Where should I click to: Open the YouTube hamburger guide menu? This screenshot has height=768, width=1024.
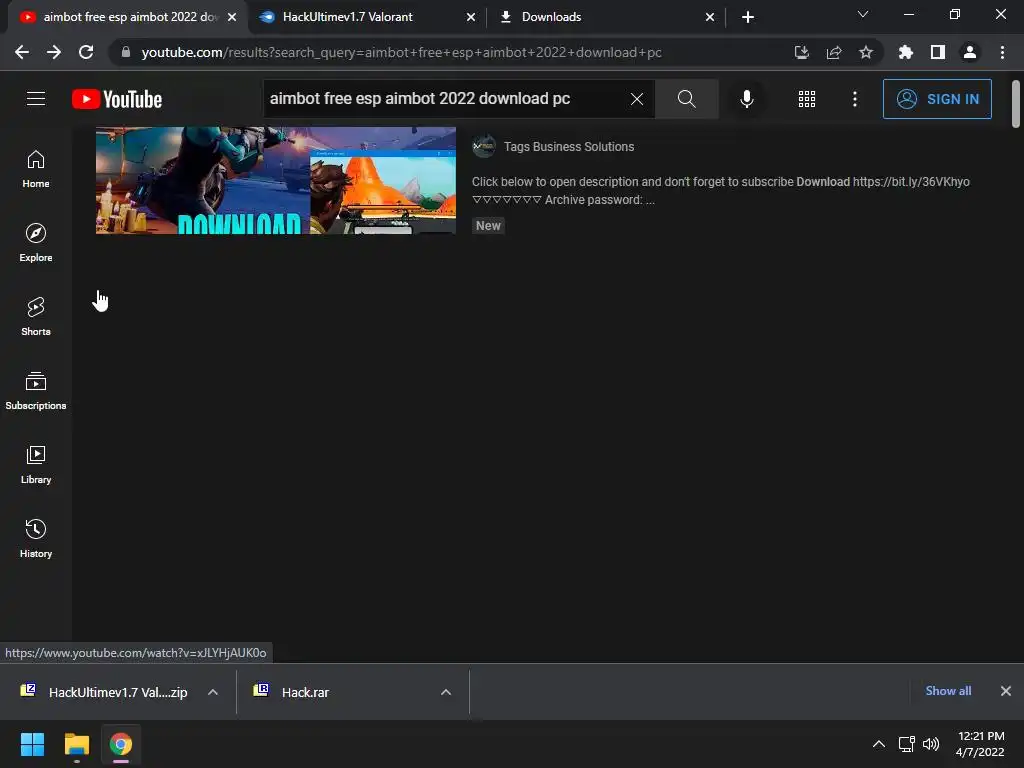pyautogui.click(x=36, y=99)
